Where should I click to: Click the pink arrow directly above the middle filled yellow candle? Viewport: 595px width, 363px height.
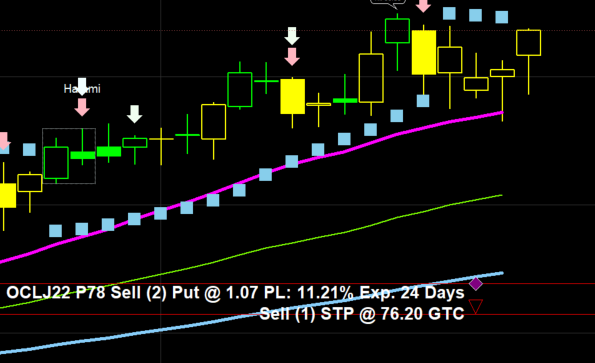click(x=292, y=57)
